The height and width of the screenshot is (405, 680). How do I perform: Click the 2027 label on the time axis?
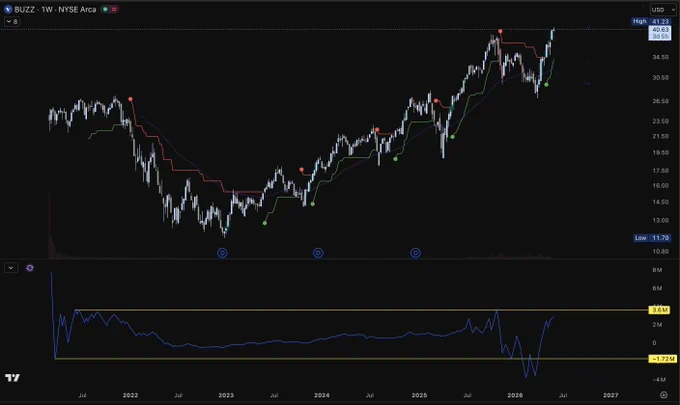pyautogui.click(x=611, y=395)
